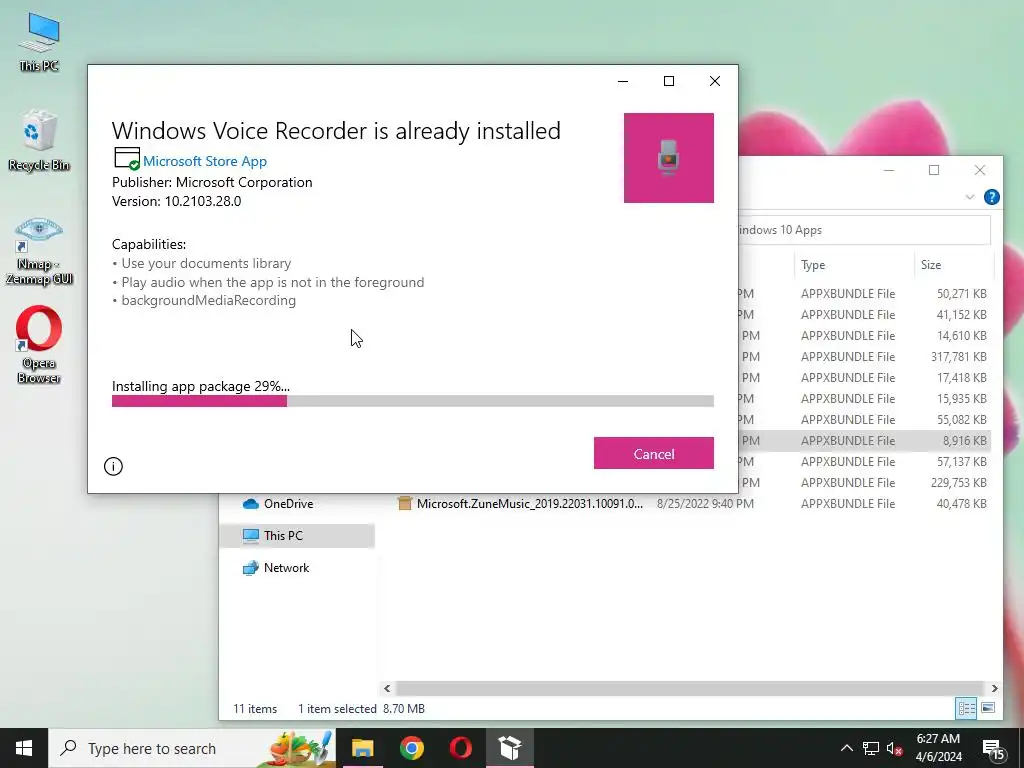The height and width of the screenshot is (768, 1024).
Task: Select the row with size 317,781 KB
Action: 865,357
